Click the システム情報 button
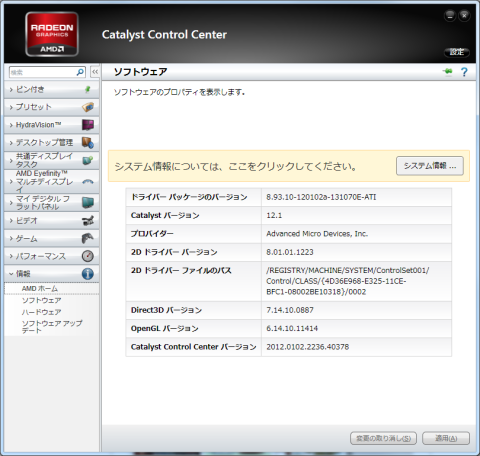The height and width of the screenshot is (456, 480). pos(430,166)
